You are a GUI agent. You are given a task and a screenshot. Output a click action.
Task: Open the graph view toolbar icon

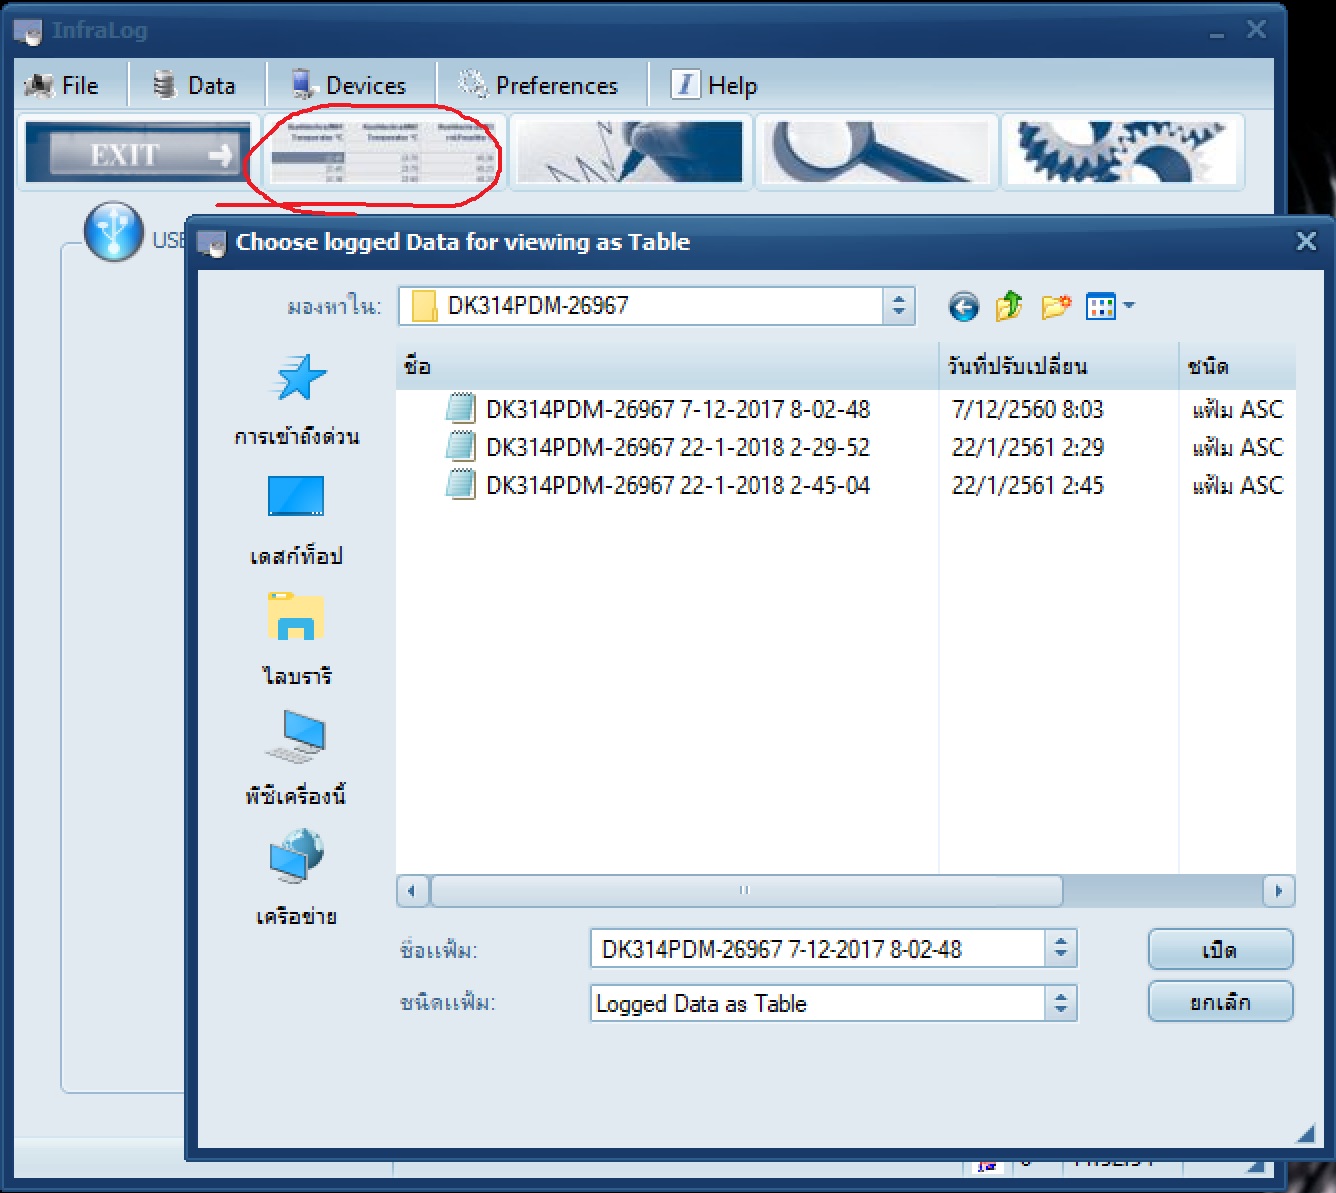[630, 152]
